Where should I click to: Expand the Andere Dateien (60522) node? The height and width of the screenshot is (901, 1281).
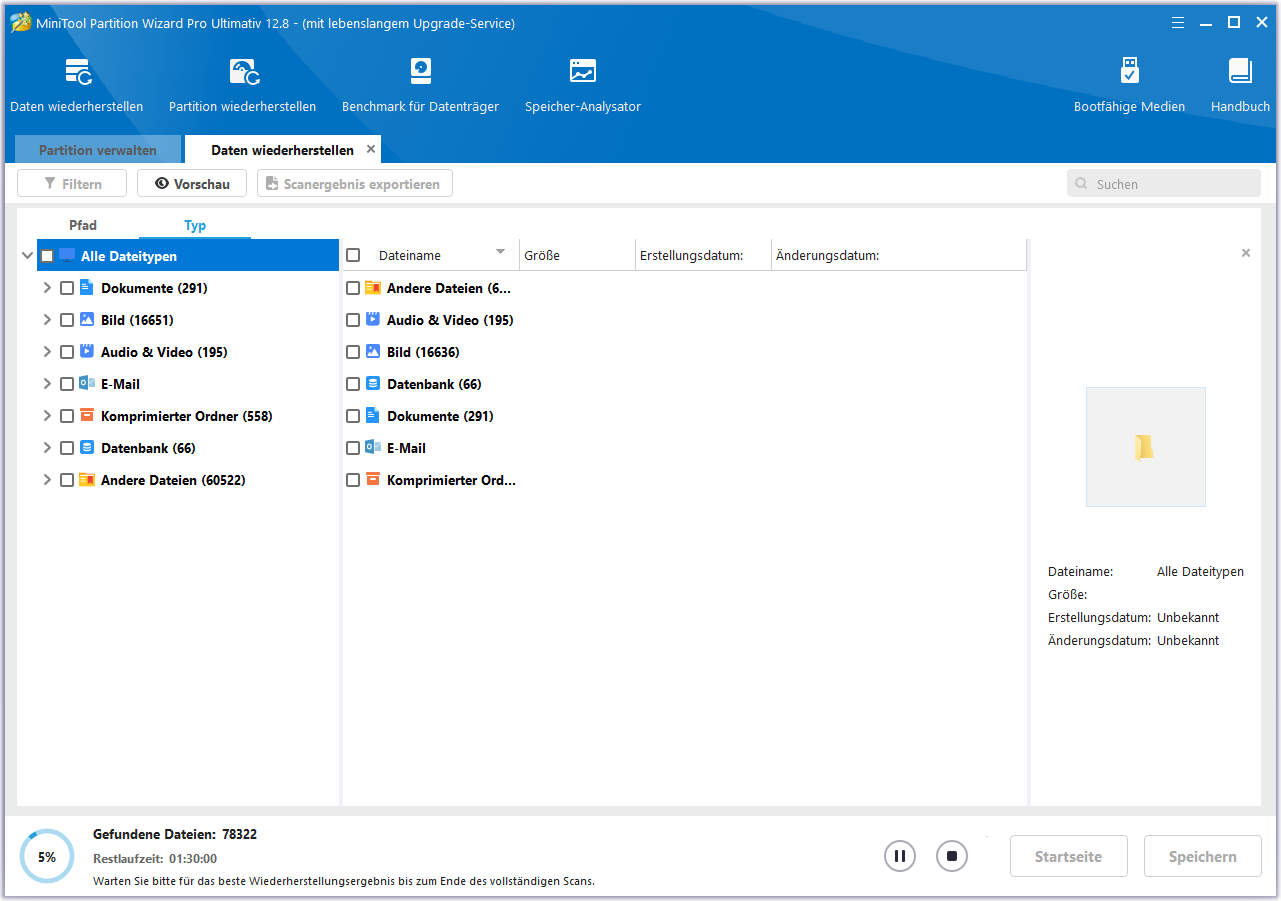tap(47, 480)
